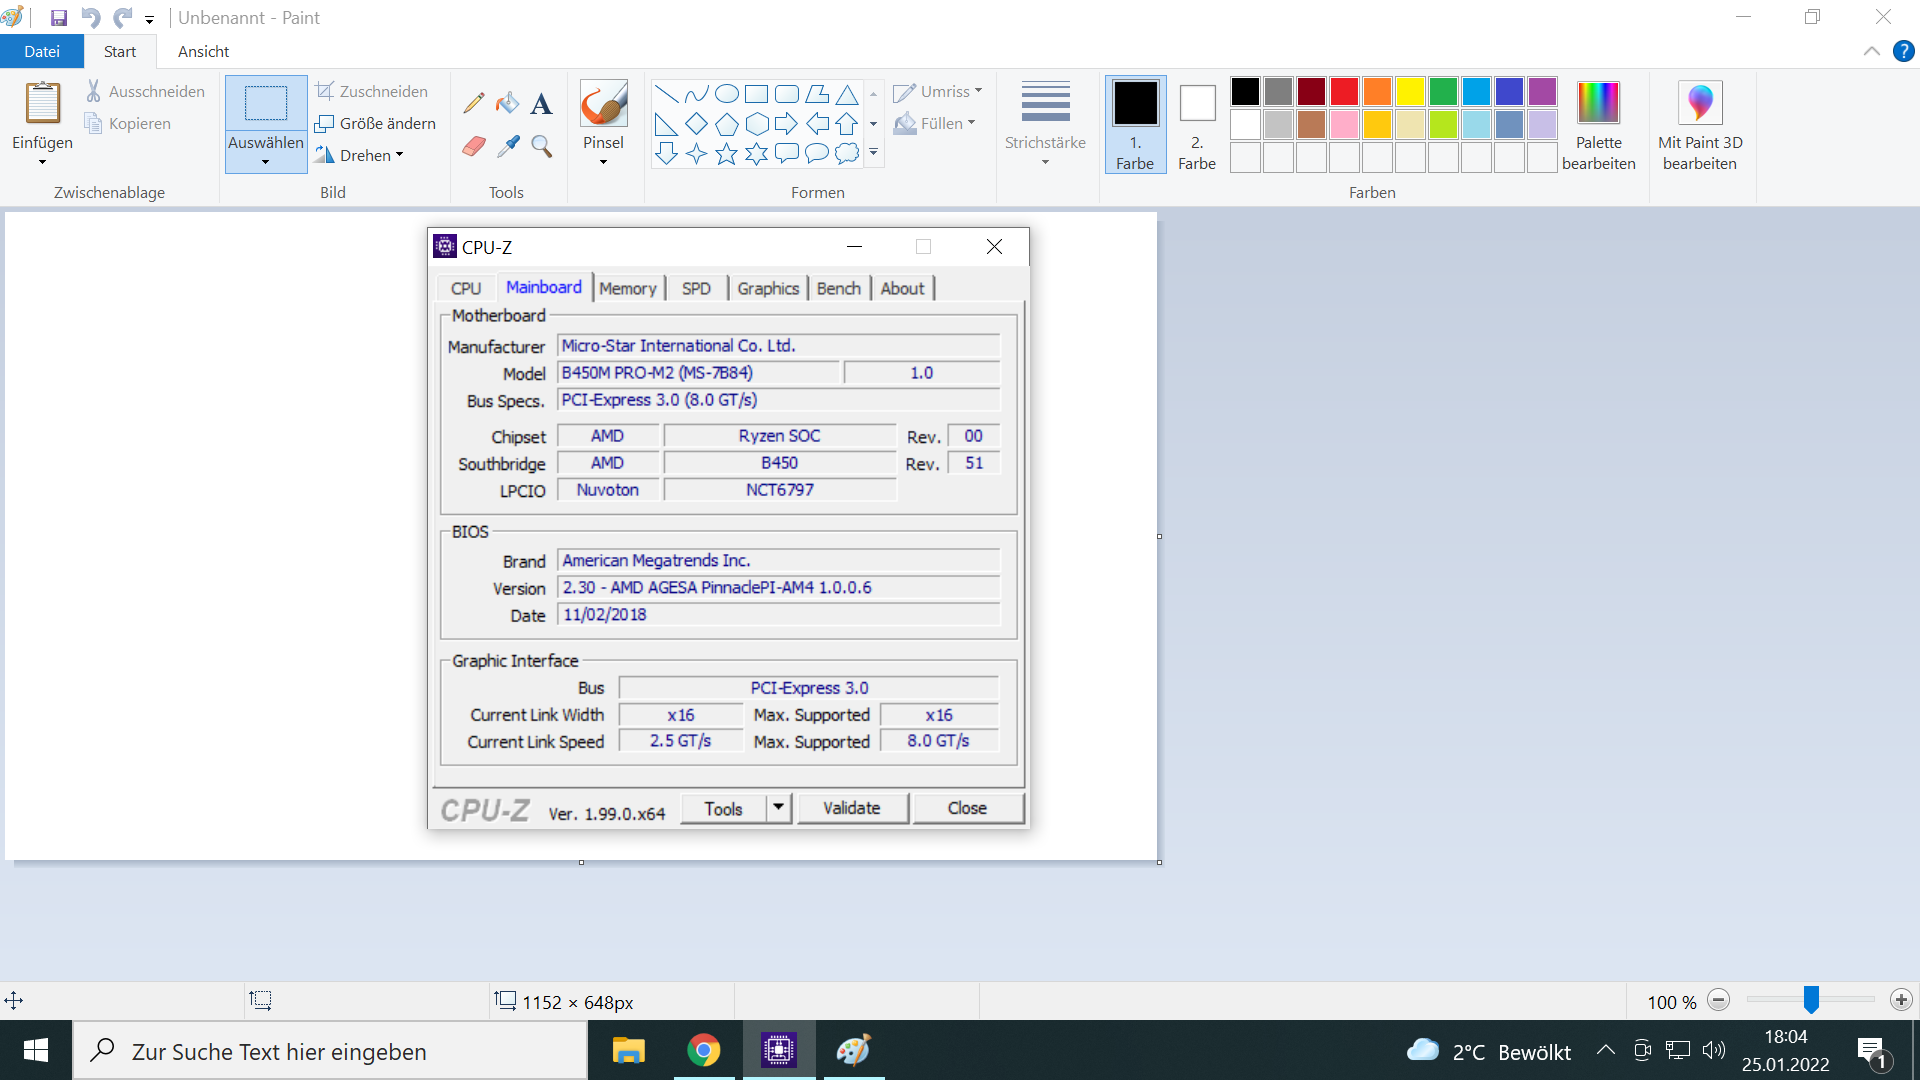This screenshot has height=1080, width=1920.
Task: Select the Magnifier tool
Action: [541, 147]
